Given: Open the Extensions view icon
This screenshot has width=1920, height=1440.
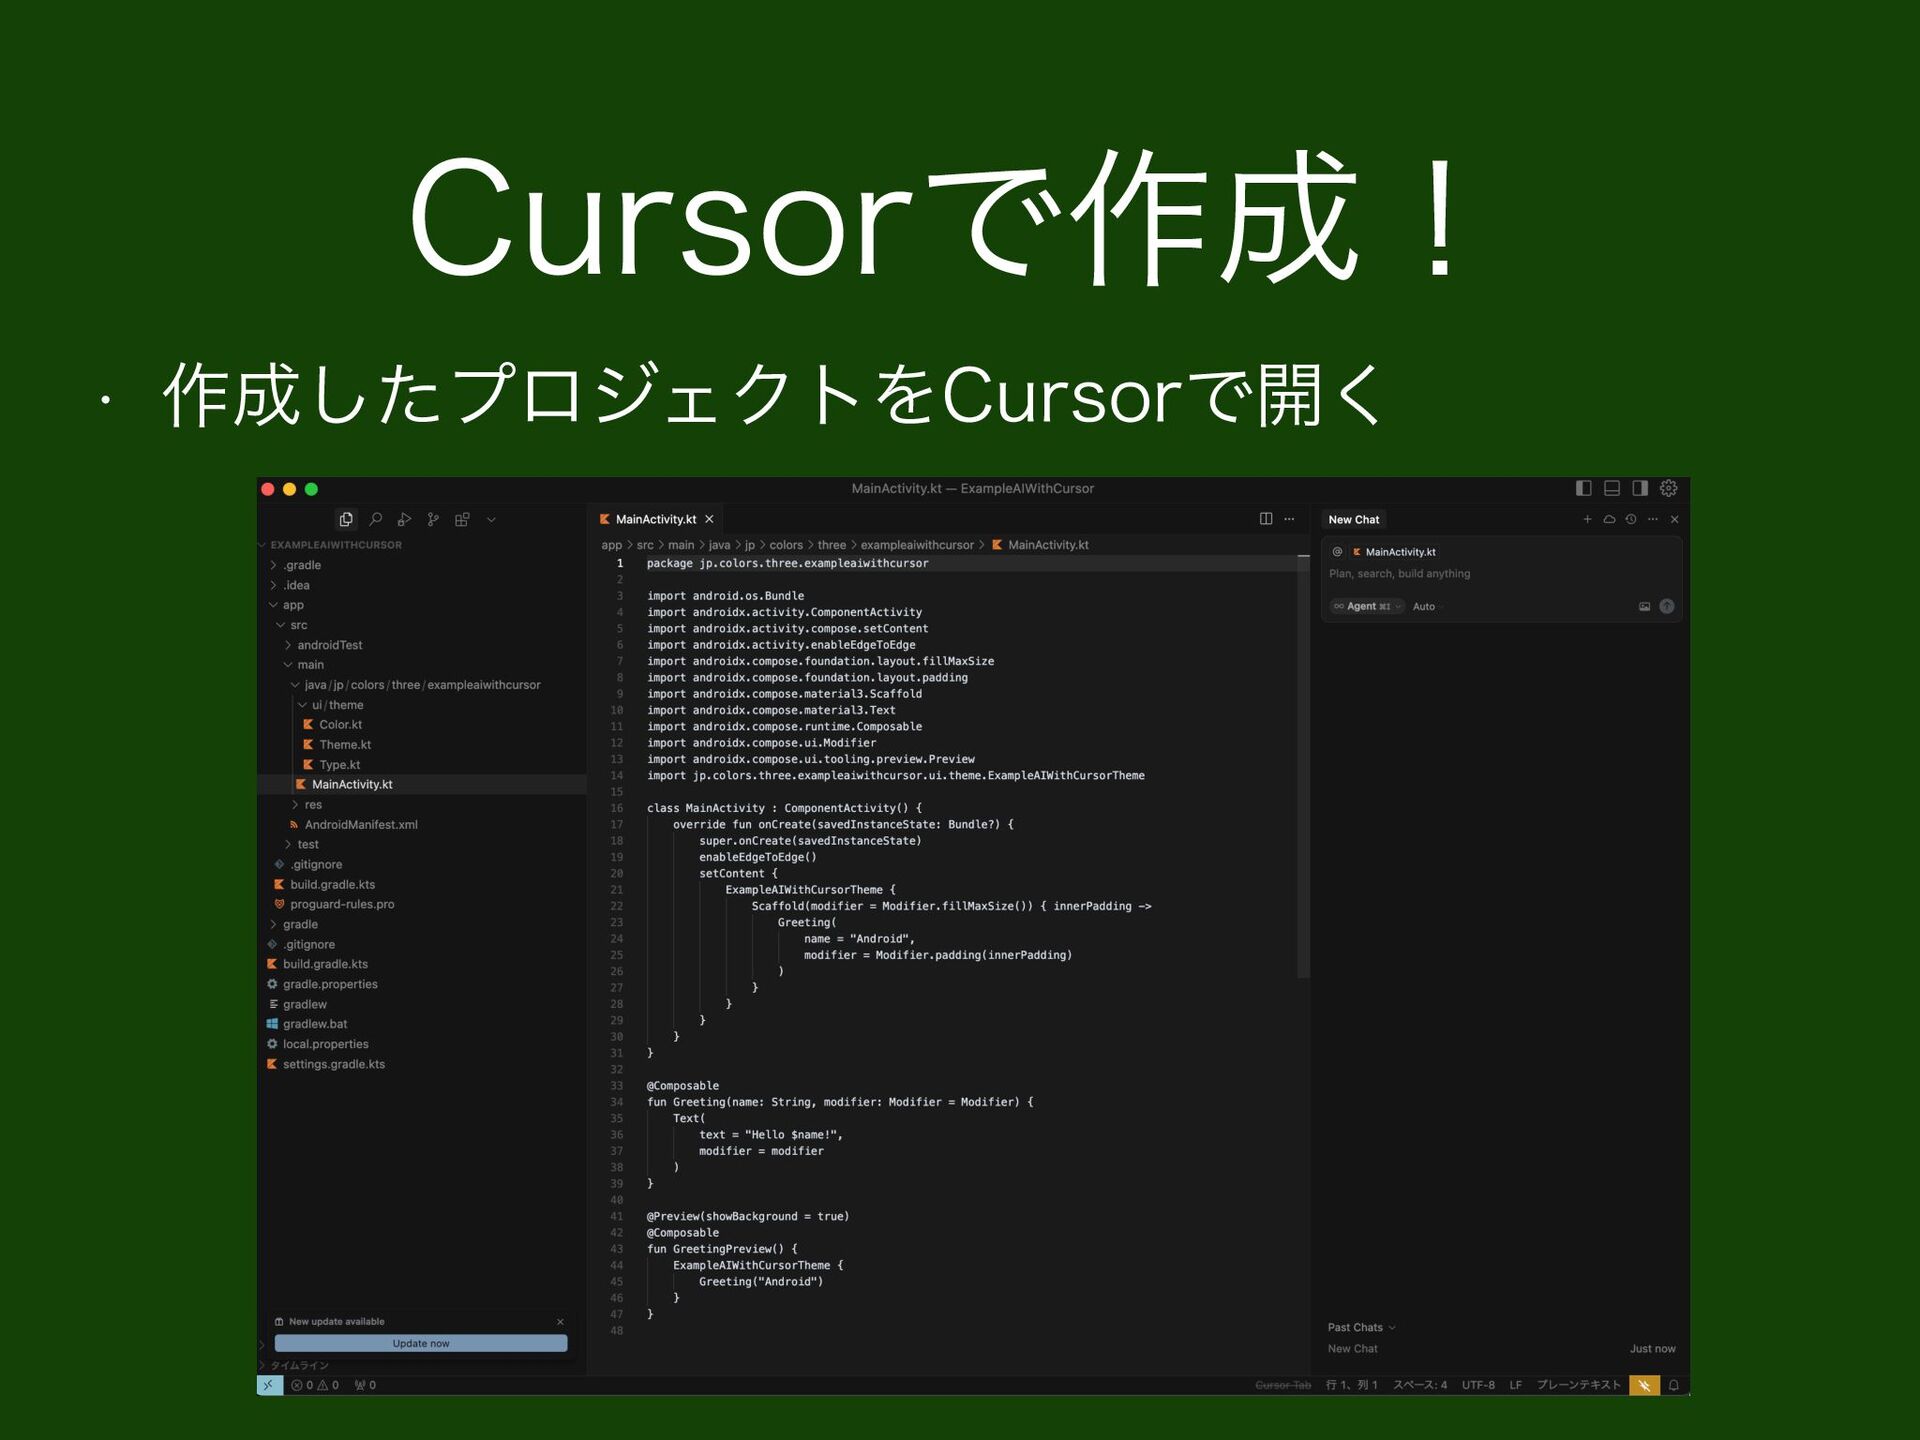Looking at the screenshot, I should pyautogui.click(x=462, y=519).
